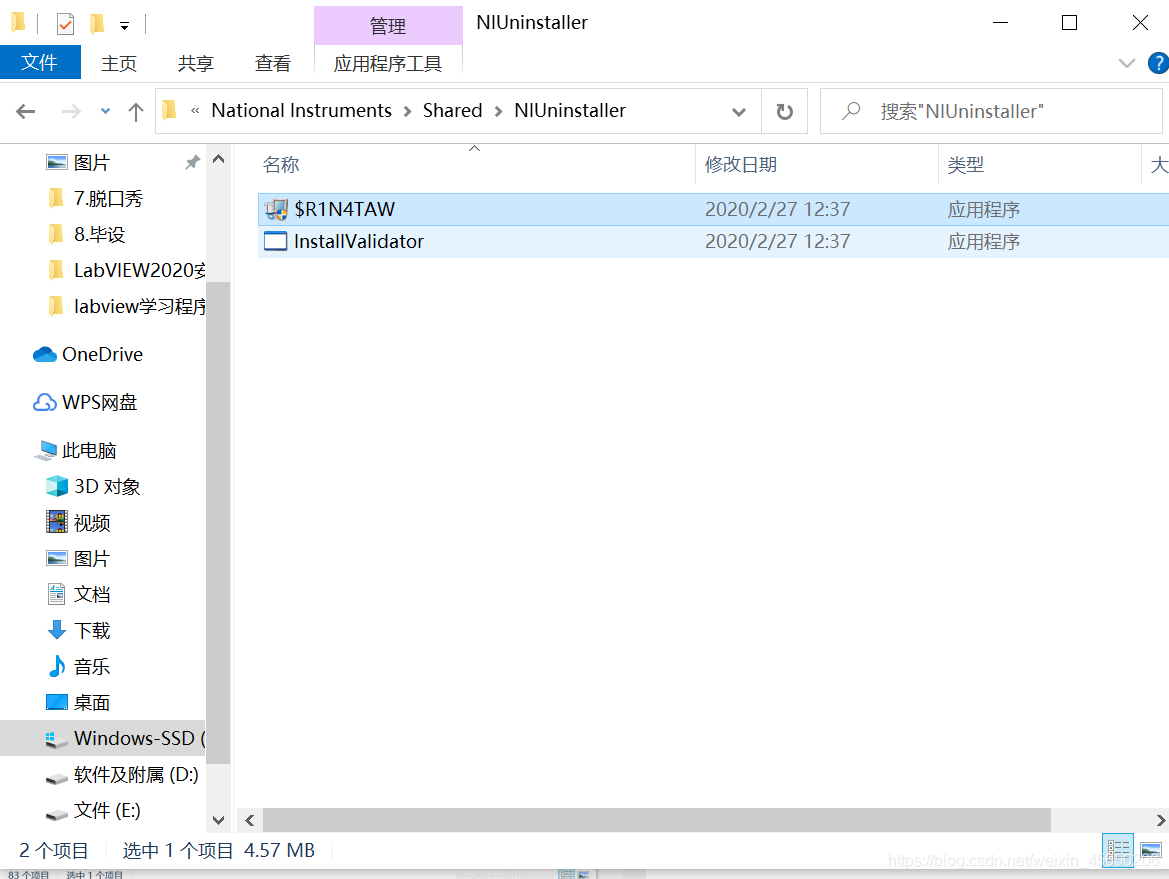This screenshot has width=1169, height=879.
Task: Go back with the left arrow
Action: (26, 112)
